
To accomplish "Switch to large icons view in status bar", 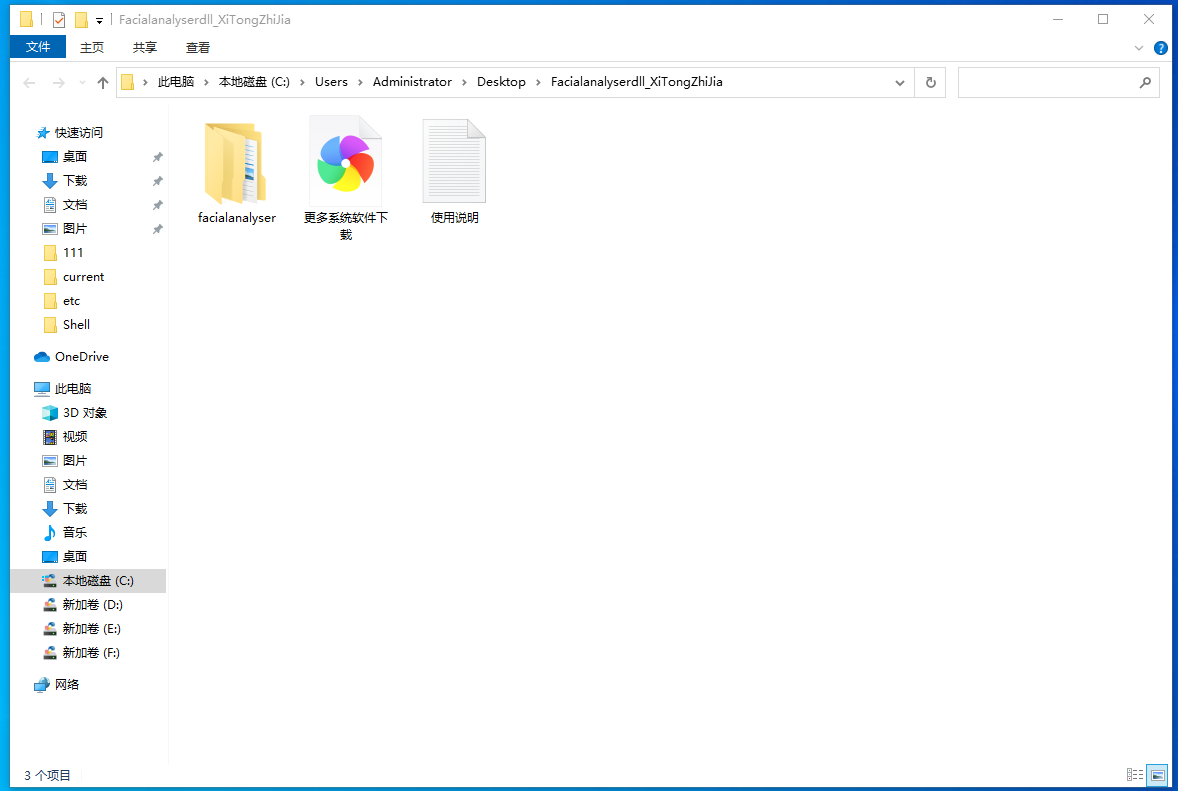I will (x=1157, y=774).
